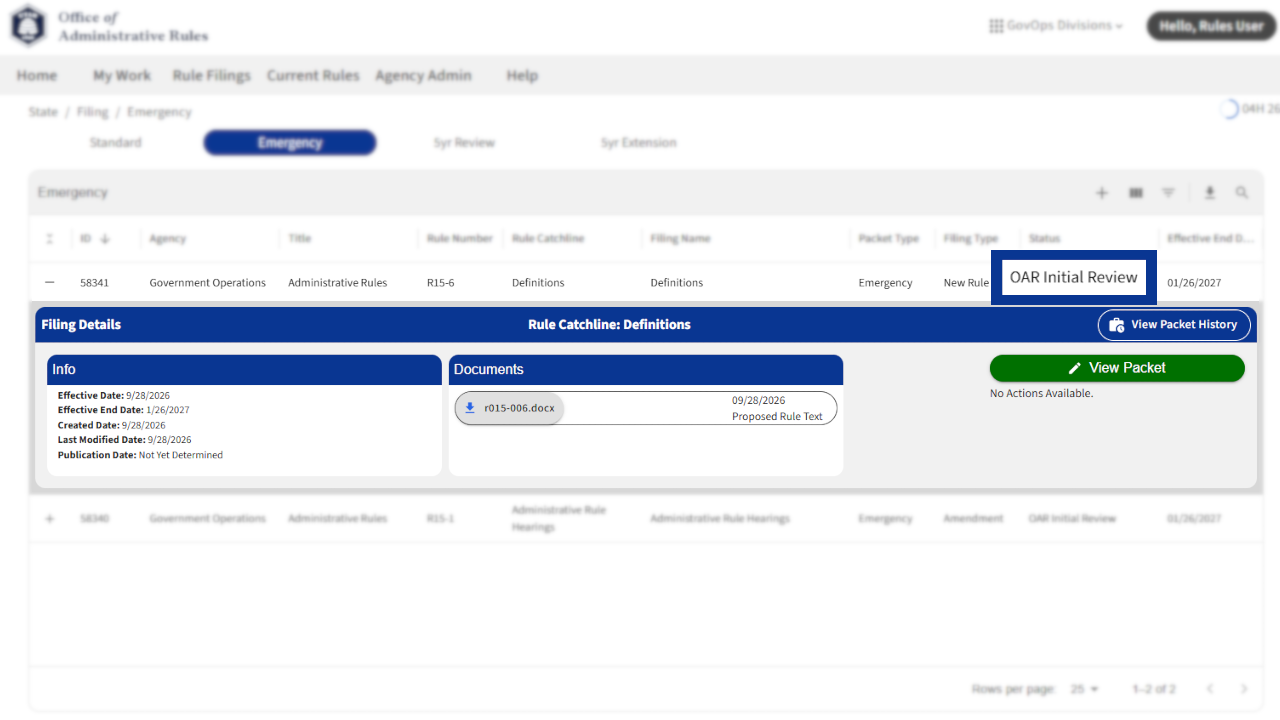Collapse the expanded row 58341
Image resolution: width=1280 pixels, height=720 pixels.
(x=50, y=283)
